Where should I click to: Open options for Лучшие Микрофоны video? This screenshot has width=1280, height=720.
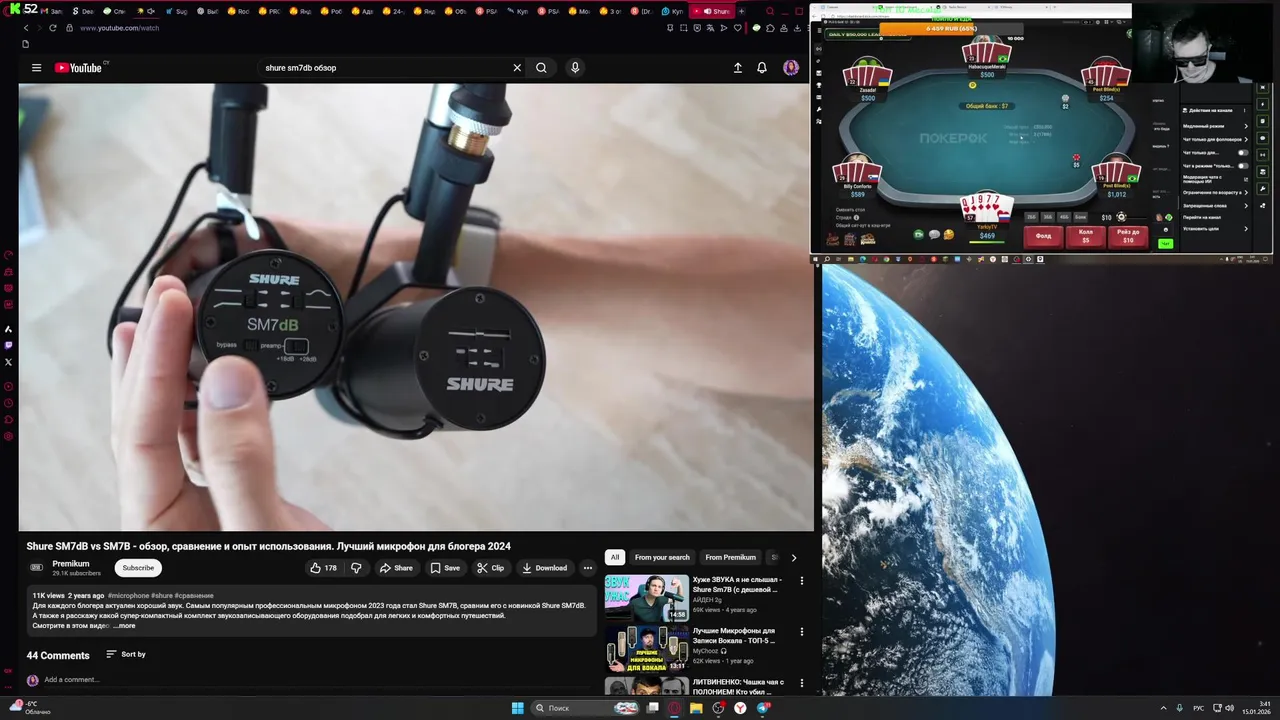tap(801, 632)
